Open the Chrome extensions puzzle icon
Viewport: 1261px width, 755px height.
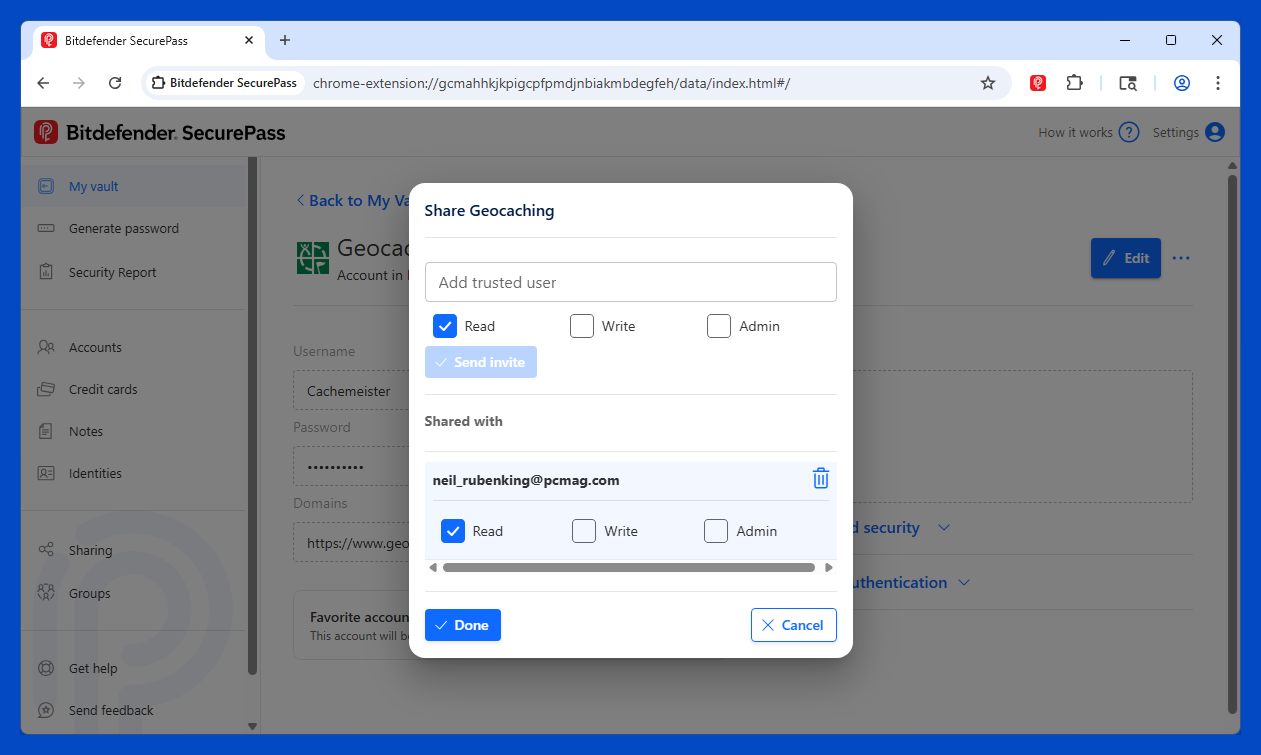1074,83
